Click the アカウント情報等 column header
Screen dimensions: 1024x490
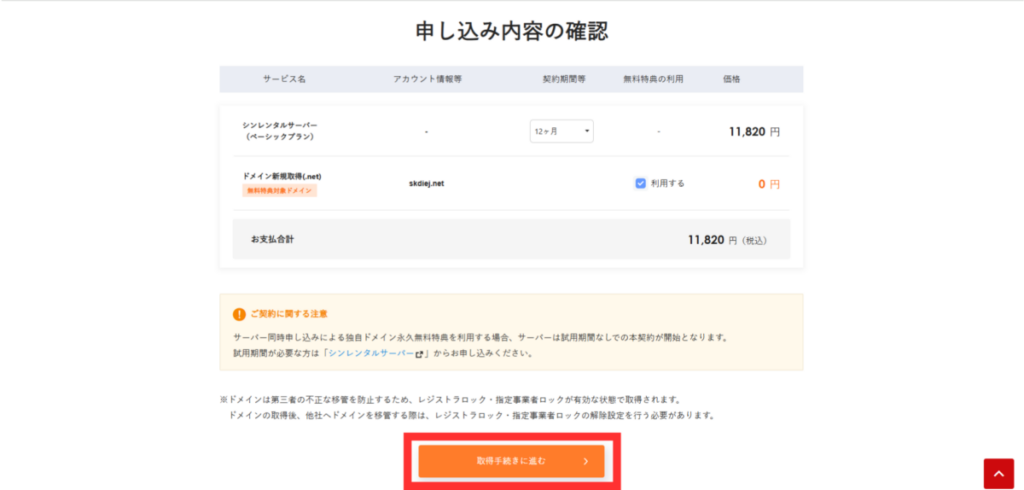427,79
